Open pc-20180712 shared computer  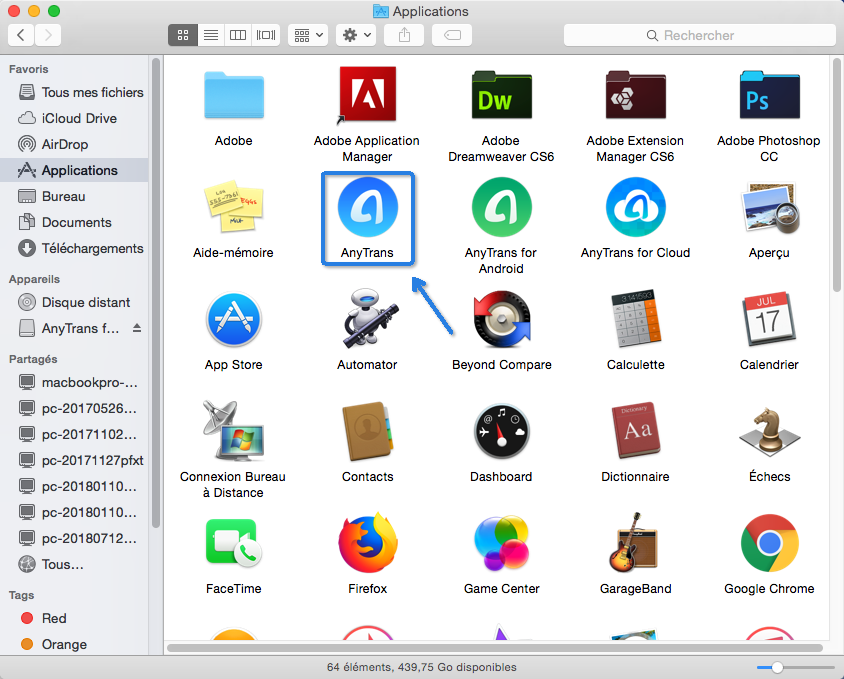(74, 538)
